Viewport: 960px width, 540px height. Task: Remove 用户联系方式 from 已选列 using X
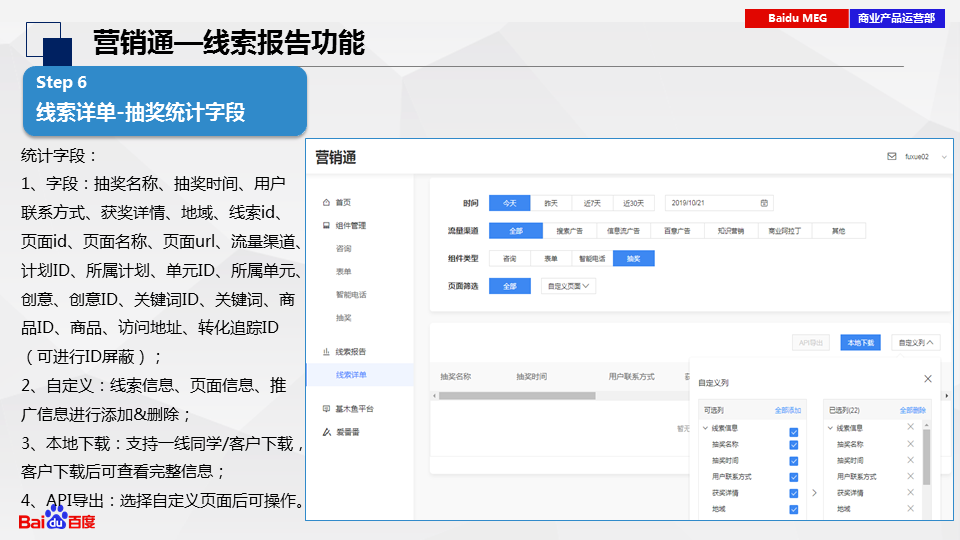(x=910, y=476)
